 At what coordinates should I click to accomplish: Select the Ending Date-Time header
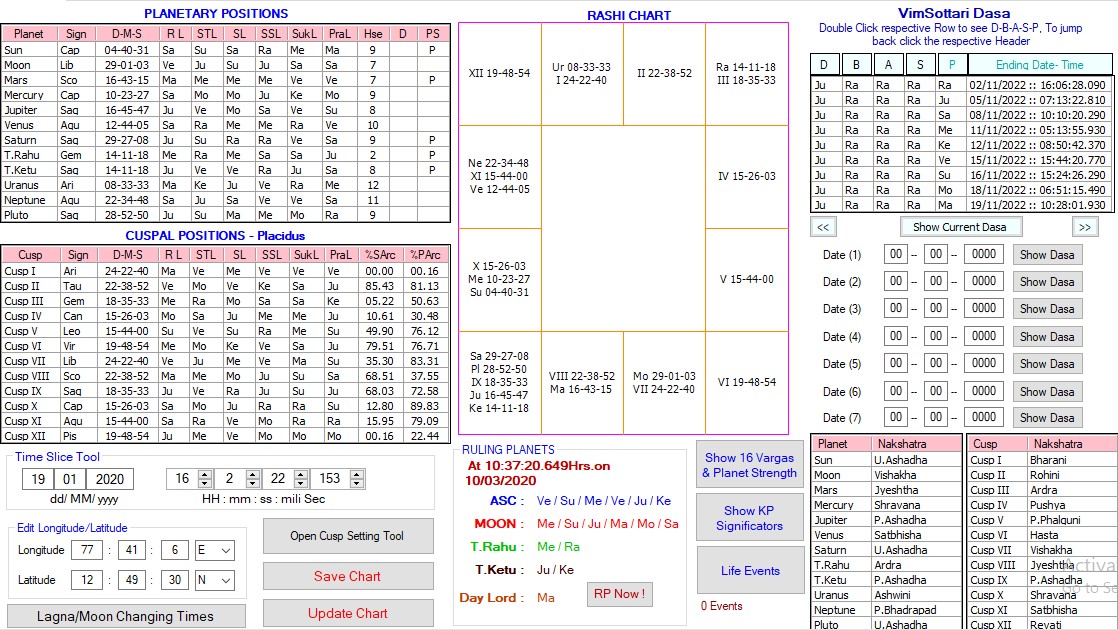click(x=1040, y=65)
